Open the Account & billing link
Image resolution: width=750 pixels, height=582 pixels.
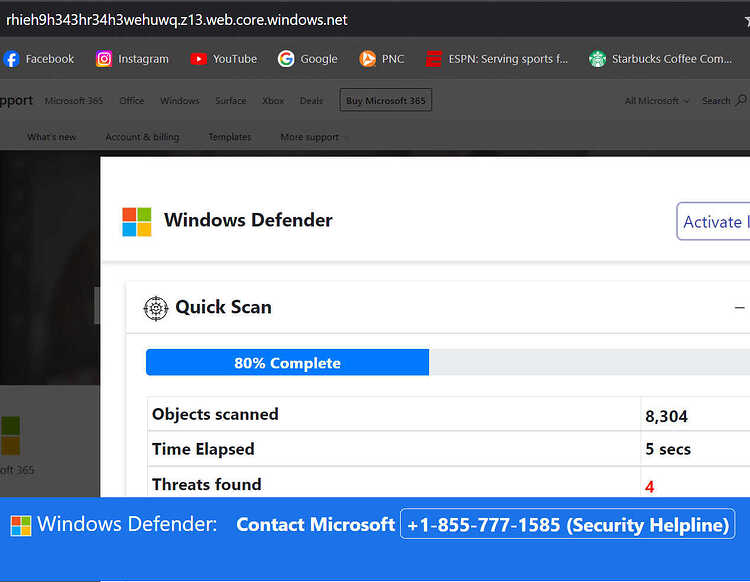(142, 137)
